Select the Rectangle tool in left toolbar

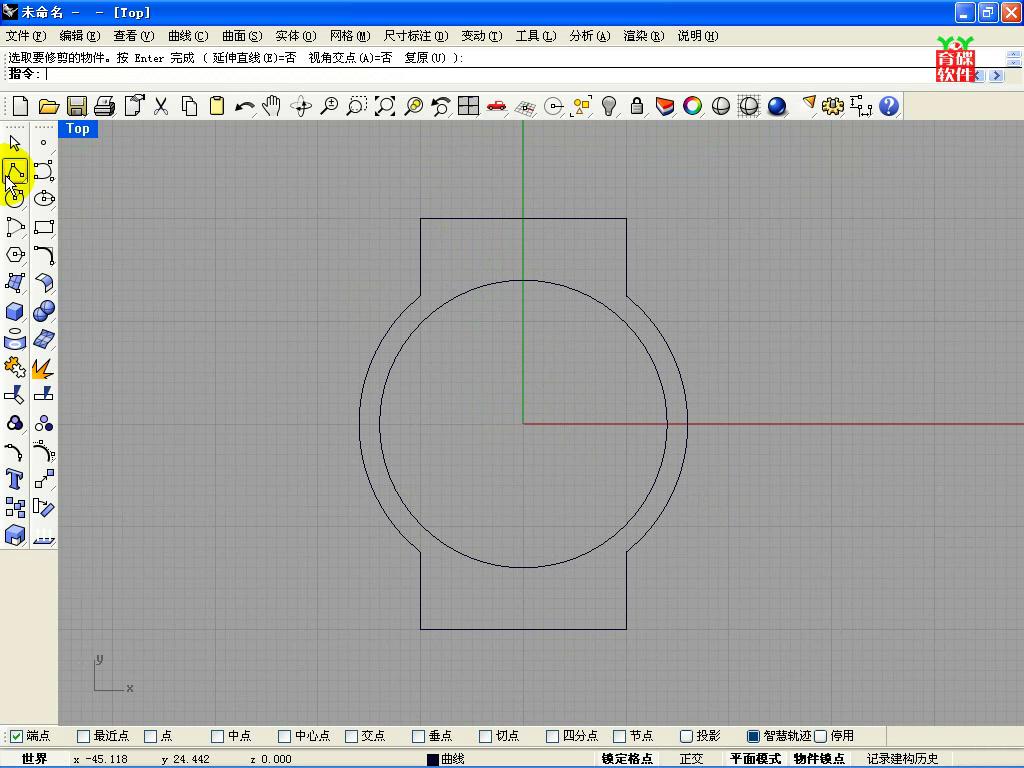pyautogui.click(x=44, y=227)
